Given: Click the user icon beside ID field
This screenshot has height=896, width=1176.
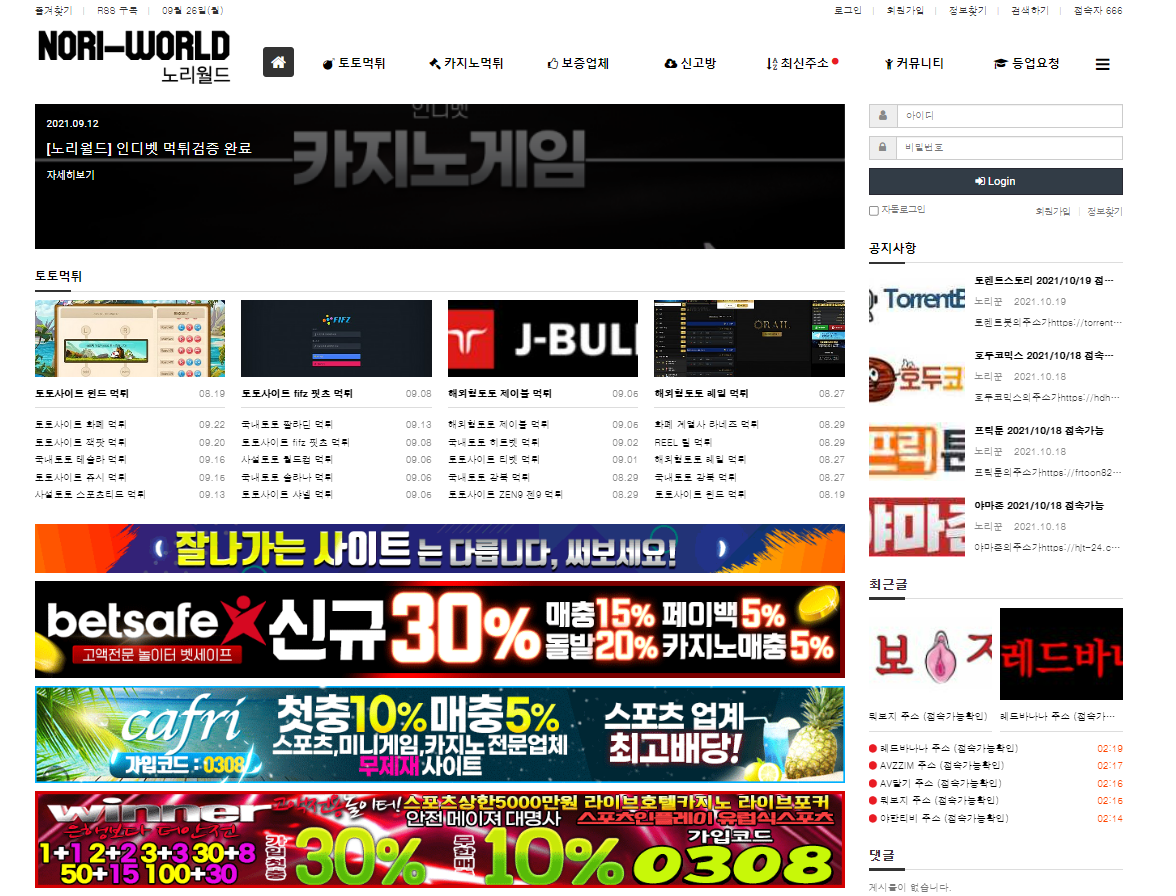Looking at the screenshot, I should [882, 116].
